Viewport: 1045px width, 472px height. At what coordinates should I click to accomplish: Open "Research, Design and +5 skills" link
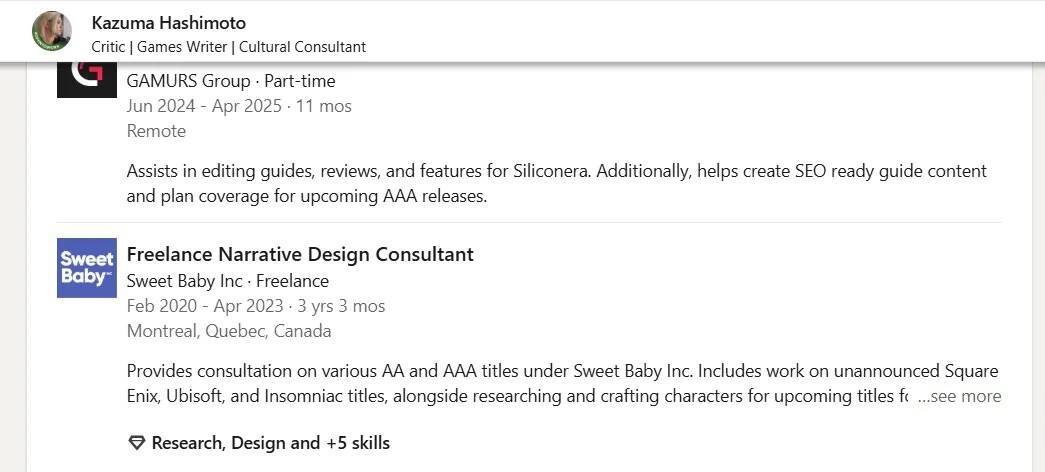coord(270,443)
